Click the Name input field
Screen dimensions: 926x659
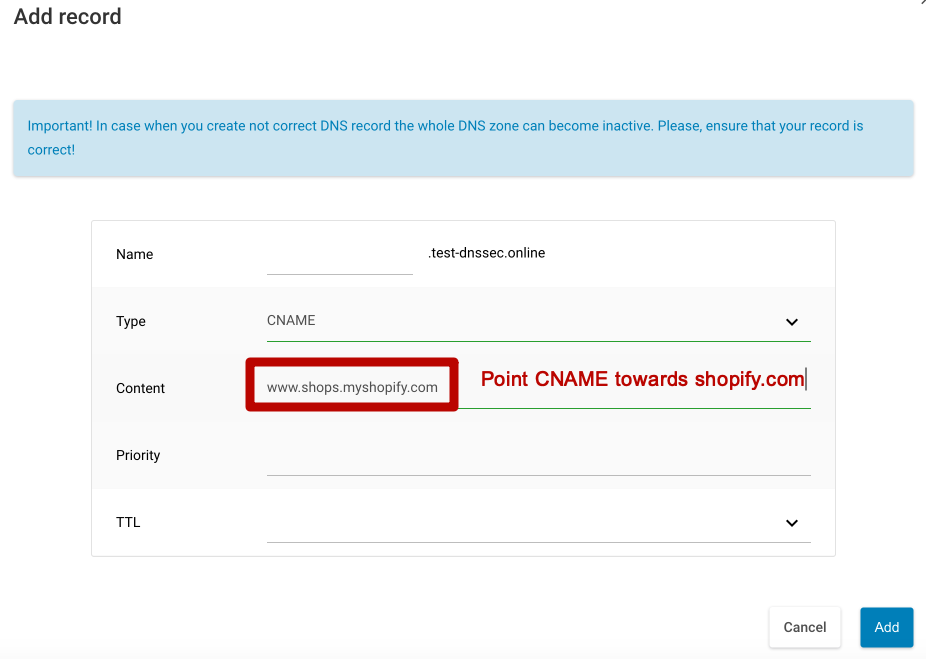point(340,256)
